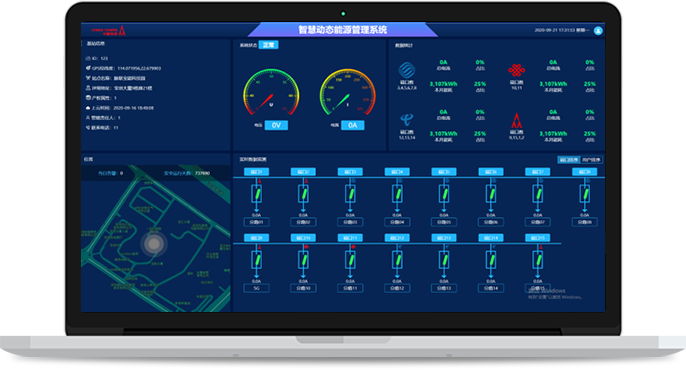Click the current gauge dial showing 0A
The width and height of the screenshot is (686, 370).
(348, 92)
